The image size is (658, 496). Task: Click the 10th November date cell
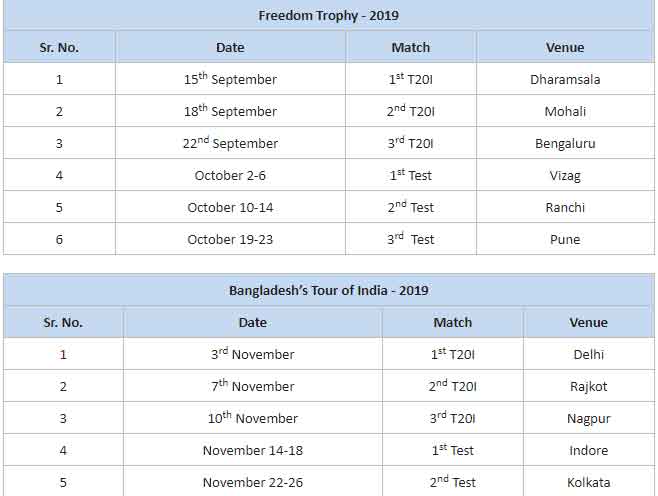[253, 418]
